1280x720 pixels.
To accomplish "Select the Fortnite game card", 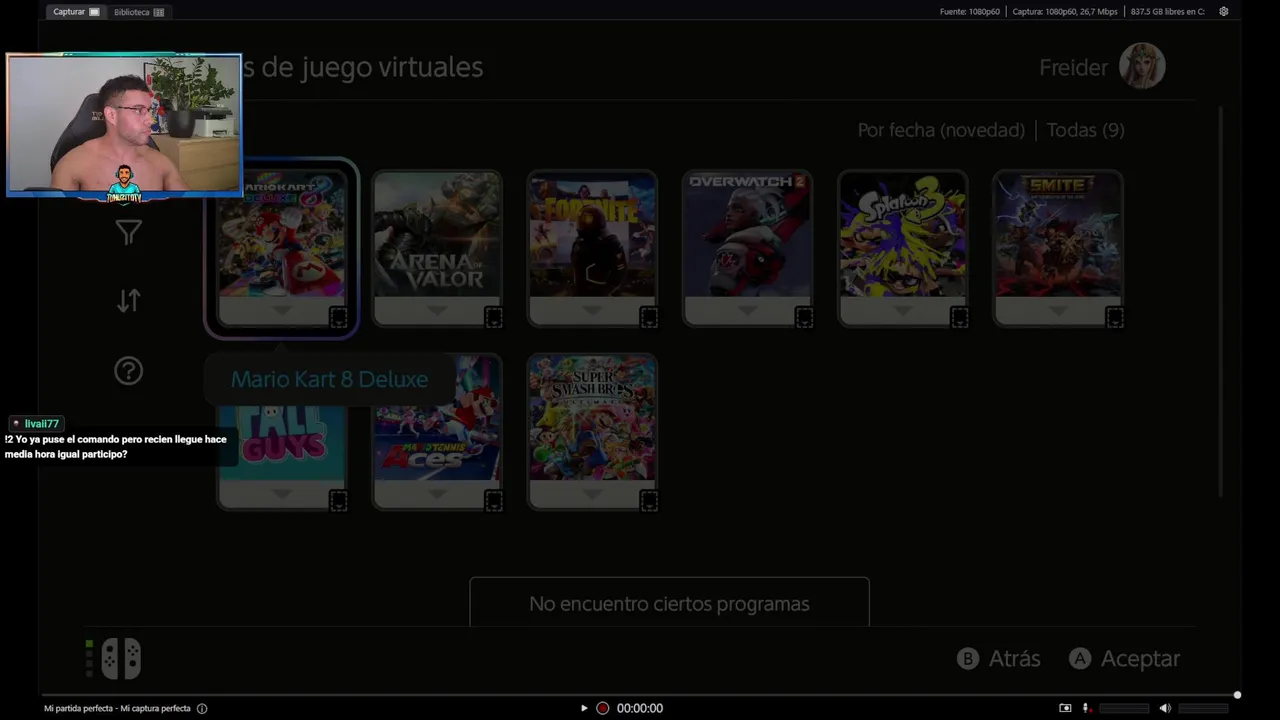I will (592, 248).
